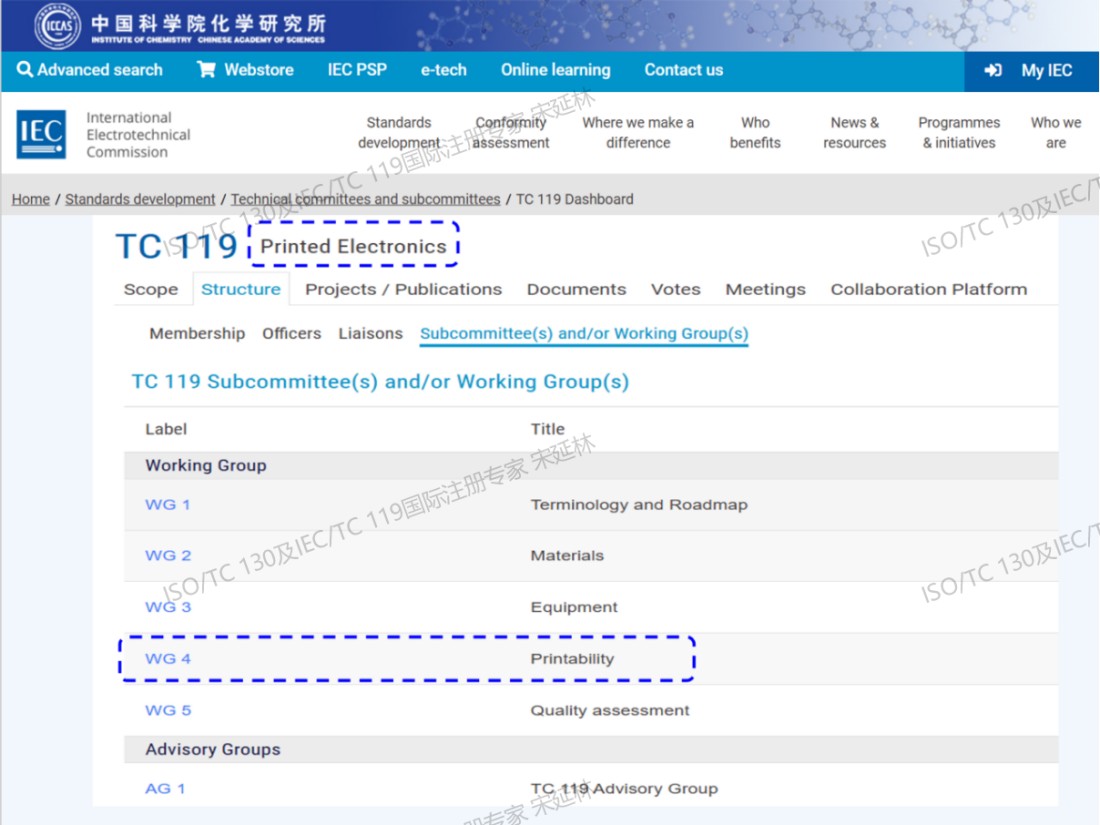The width and height of the screenshot is (1100, 825).
Task: Select Subcommittee(s) and/or Working Group(s) sub-tab
Action: 584,334
